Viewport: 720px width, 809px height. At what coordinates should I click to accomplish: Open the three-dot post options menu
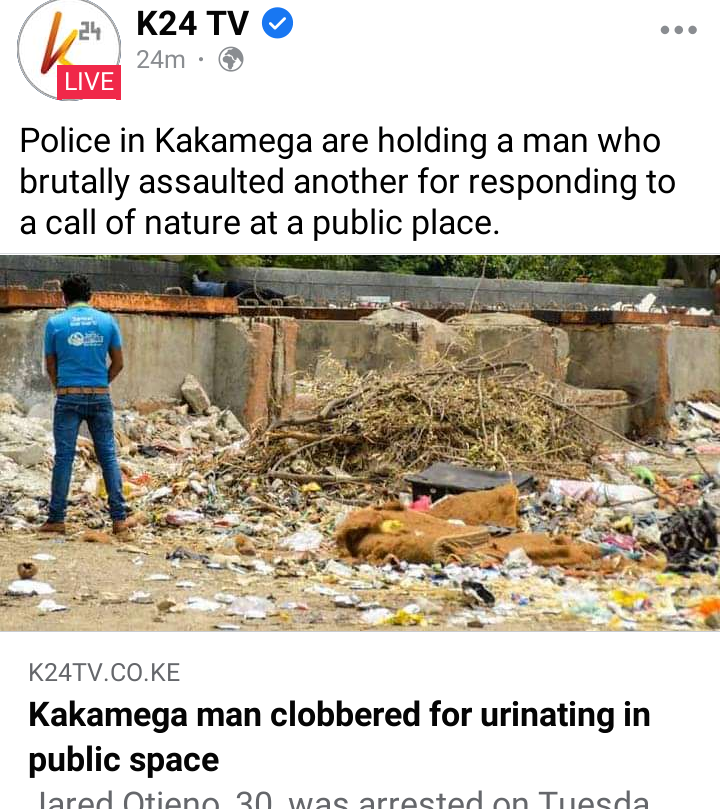coord(679,30)
